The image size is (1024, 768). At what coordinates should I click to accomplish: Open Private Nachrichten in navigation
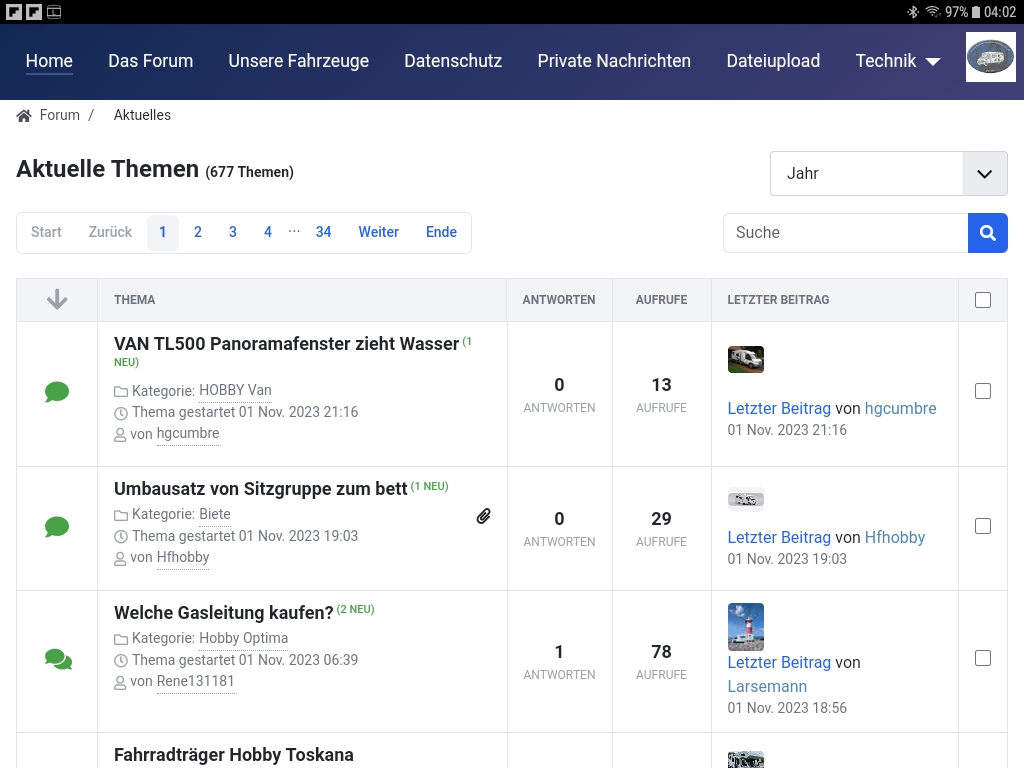[614, 61]
